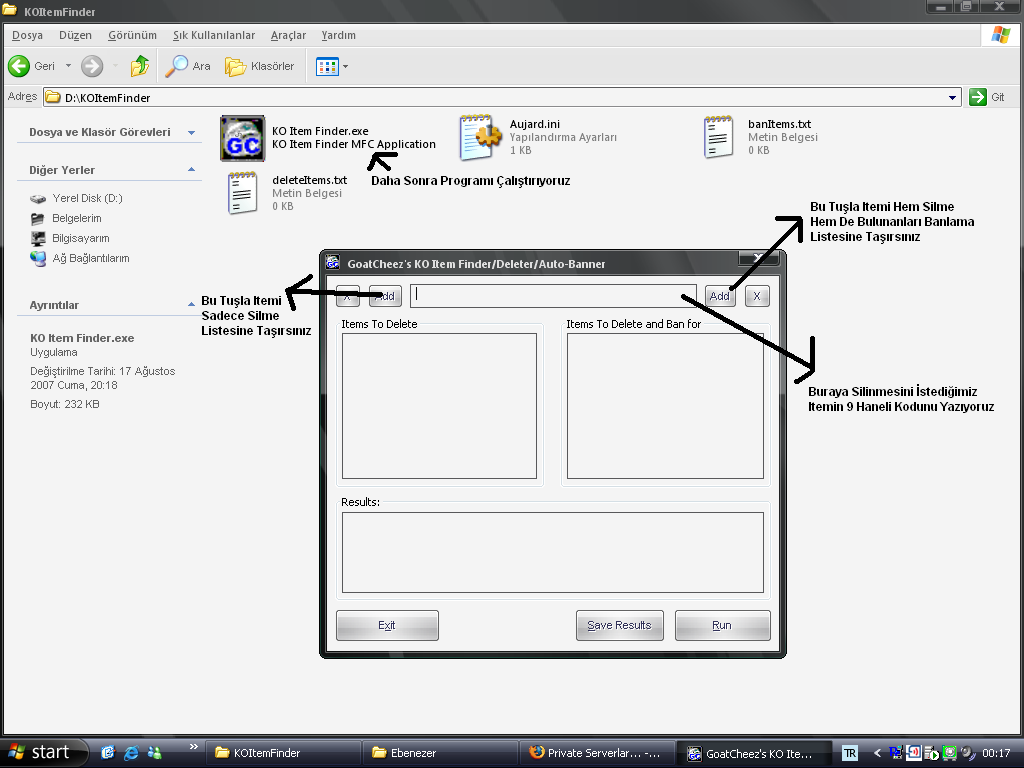Click left Add button for delete list
The image size is (1024, 768).
click(x=385, y=296)
